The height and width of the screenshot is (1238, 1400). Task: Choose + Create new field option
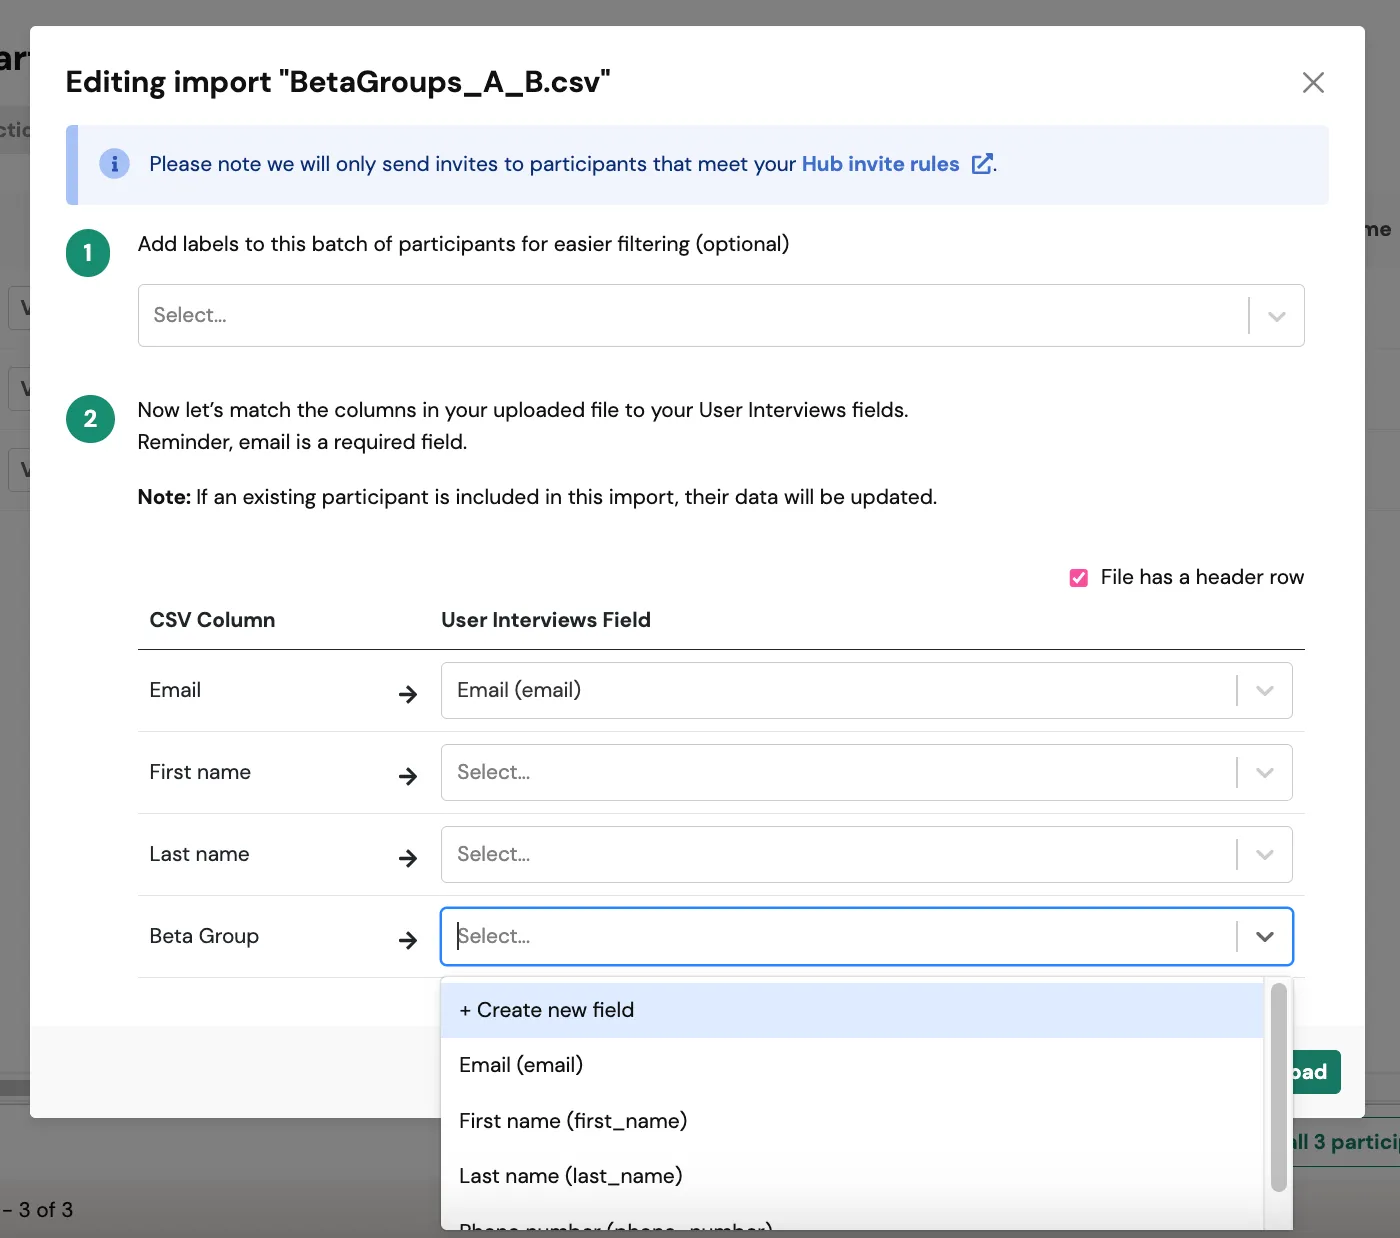tap(852, 1010)
